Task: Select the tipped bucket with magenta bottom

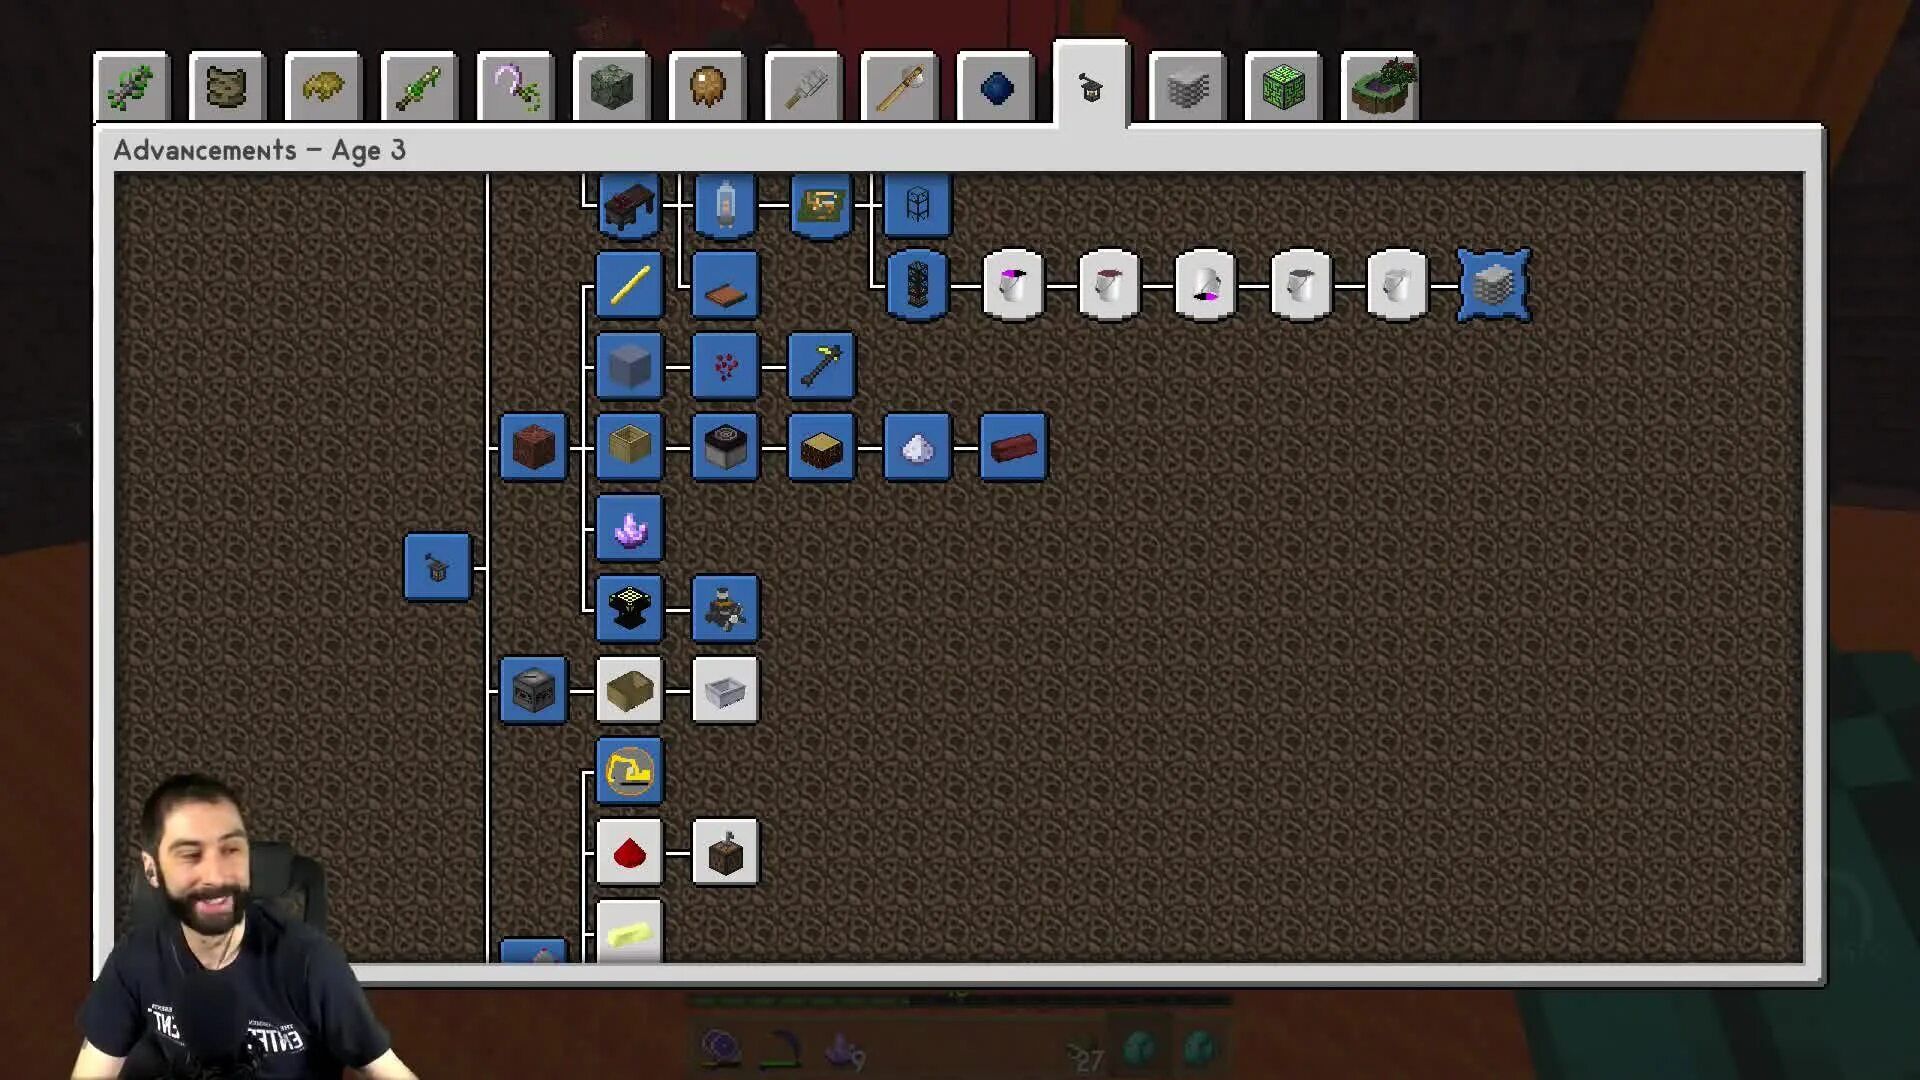Action: click(x=1205, y=286)
